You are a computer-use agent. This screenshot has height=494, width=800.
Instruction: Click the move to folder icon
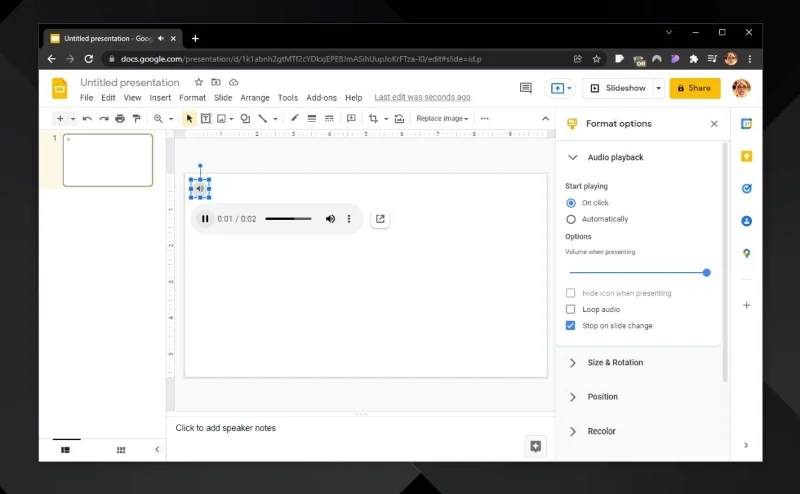point(216,82)
